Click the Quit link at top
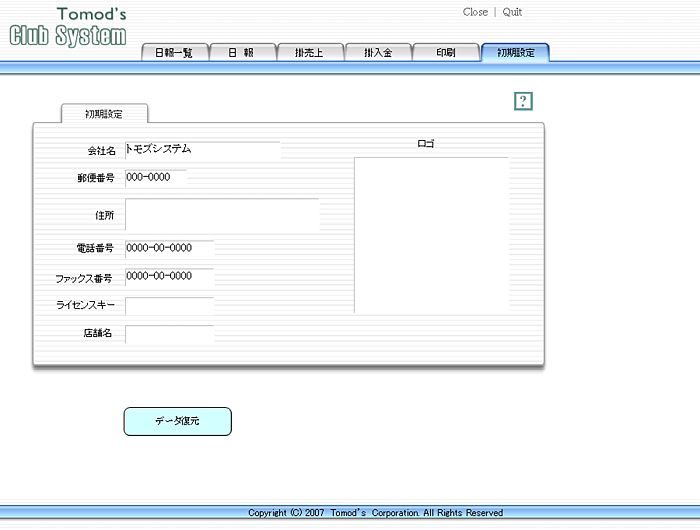 tap(512, 12)
